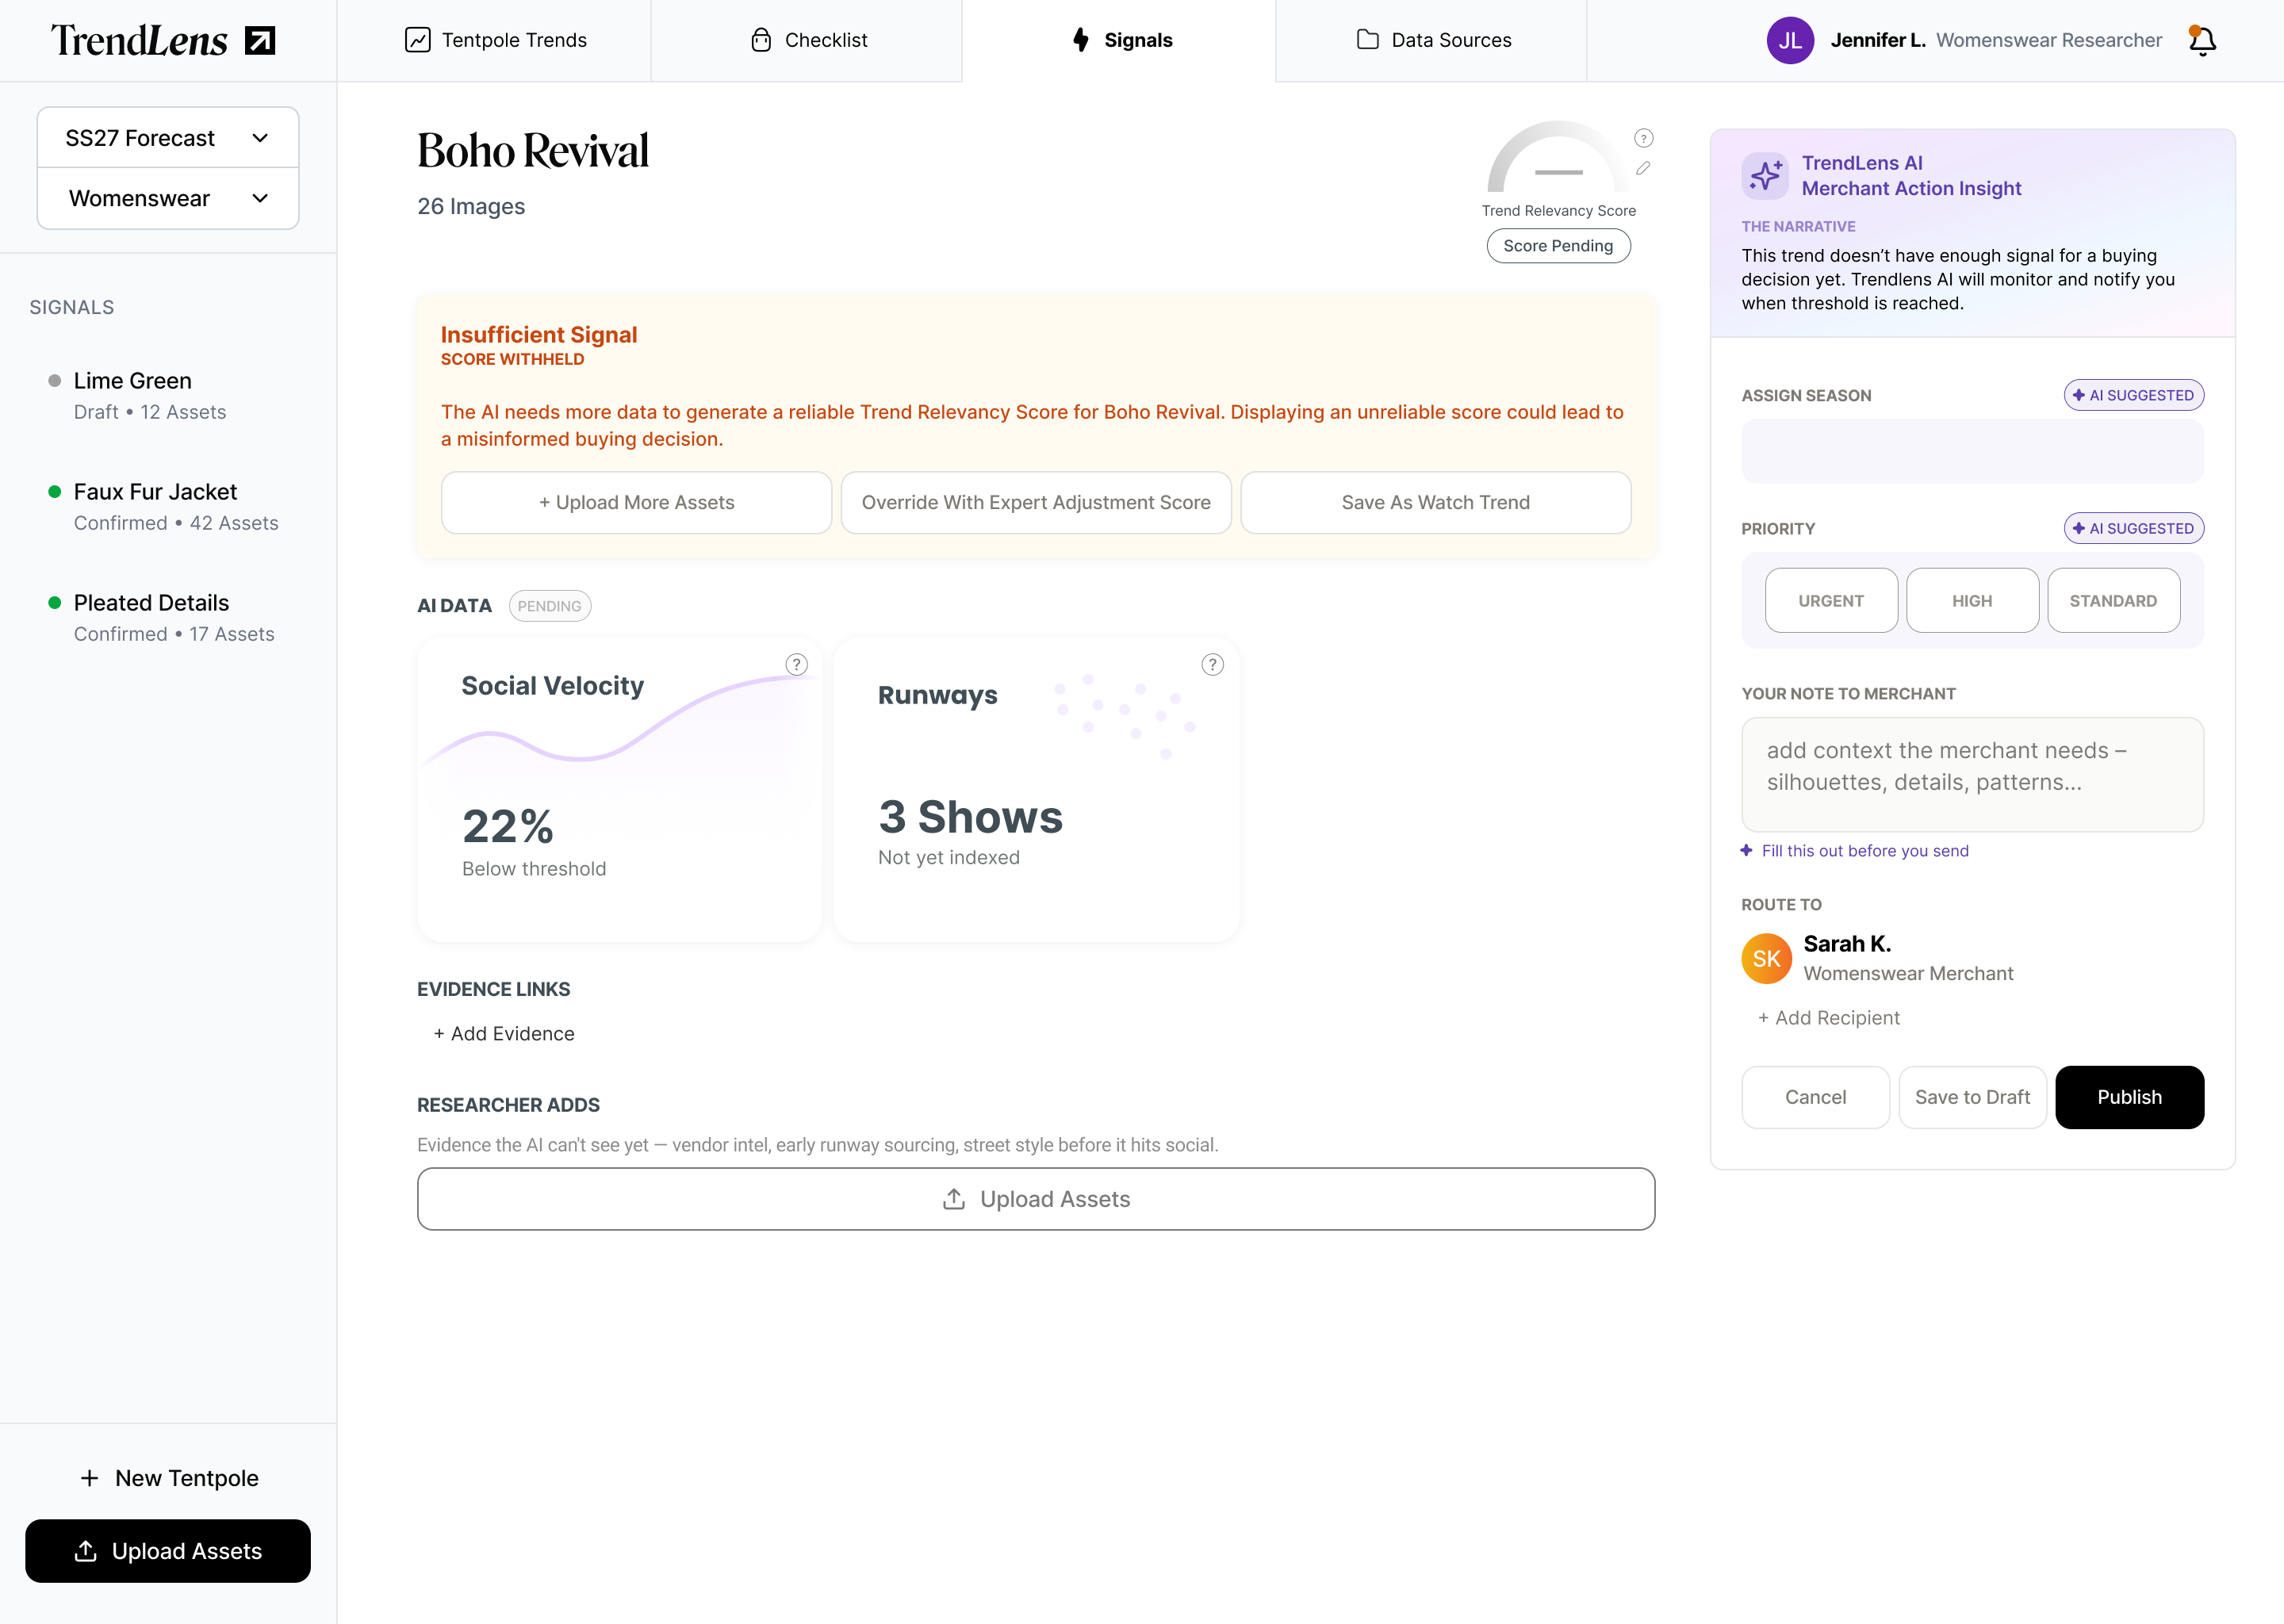This screenshot has height=1624, width=2284.
Task: Select STANDARD priority option
Action: point(2112,600)
